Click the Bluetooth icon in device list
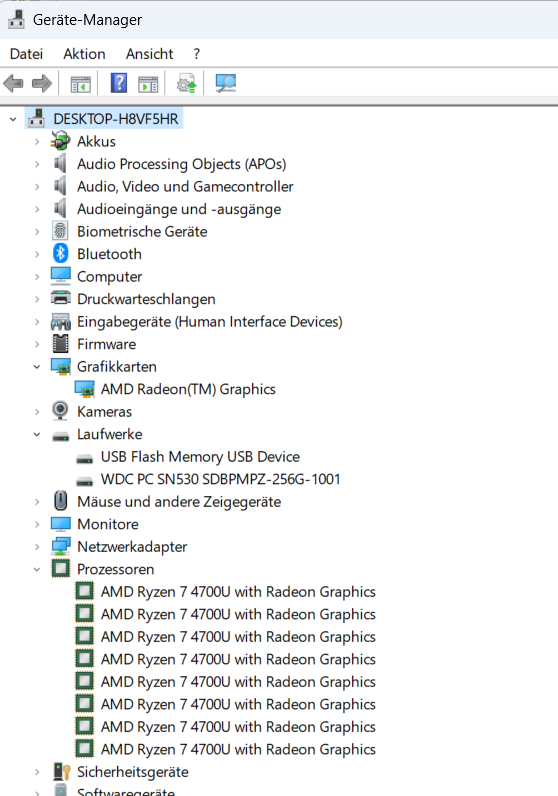Viewport: 558px width, 796px height. [60, 253]
